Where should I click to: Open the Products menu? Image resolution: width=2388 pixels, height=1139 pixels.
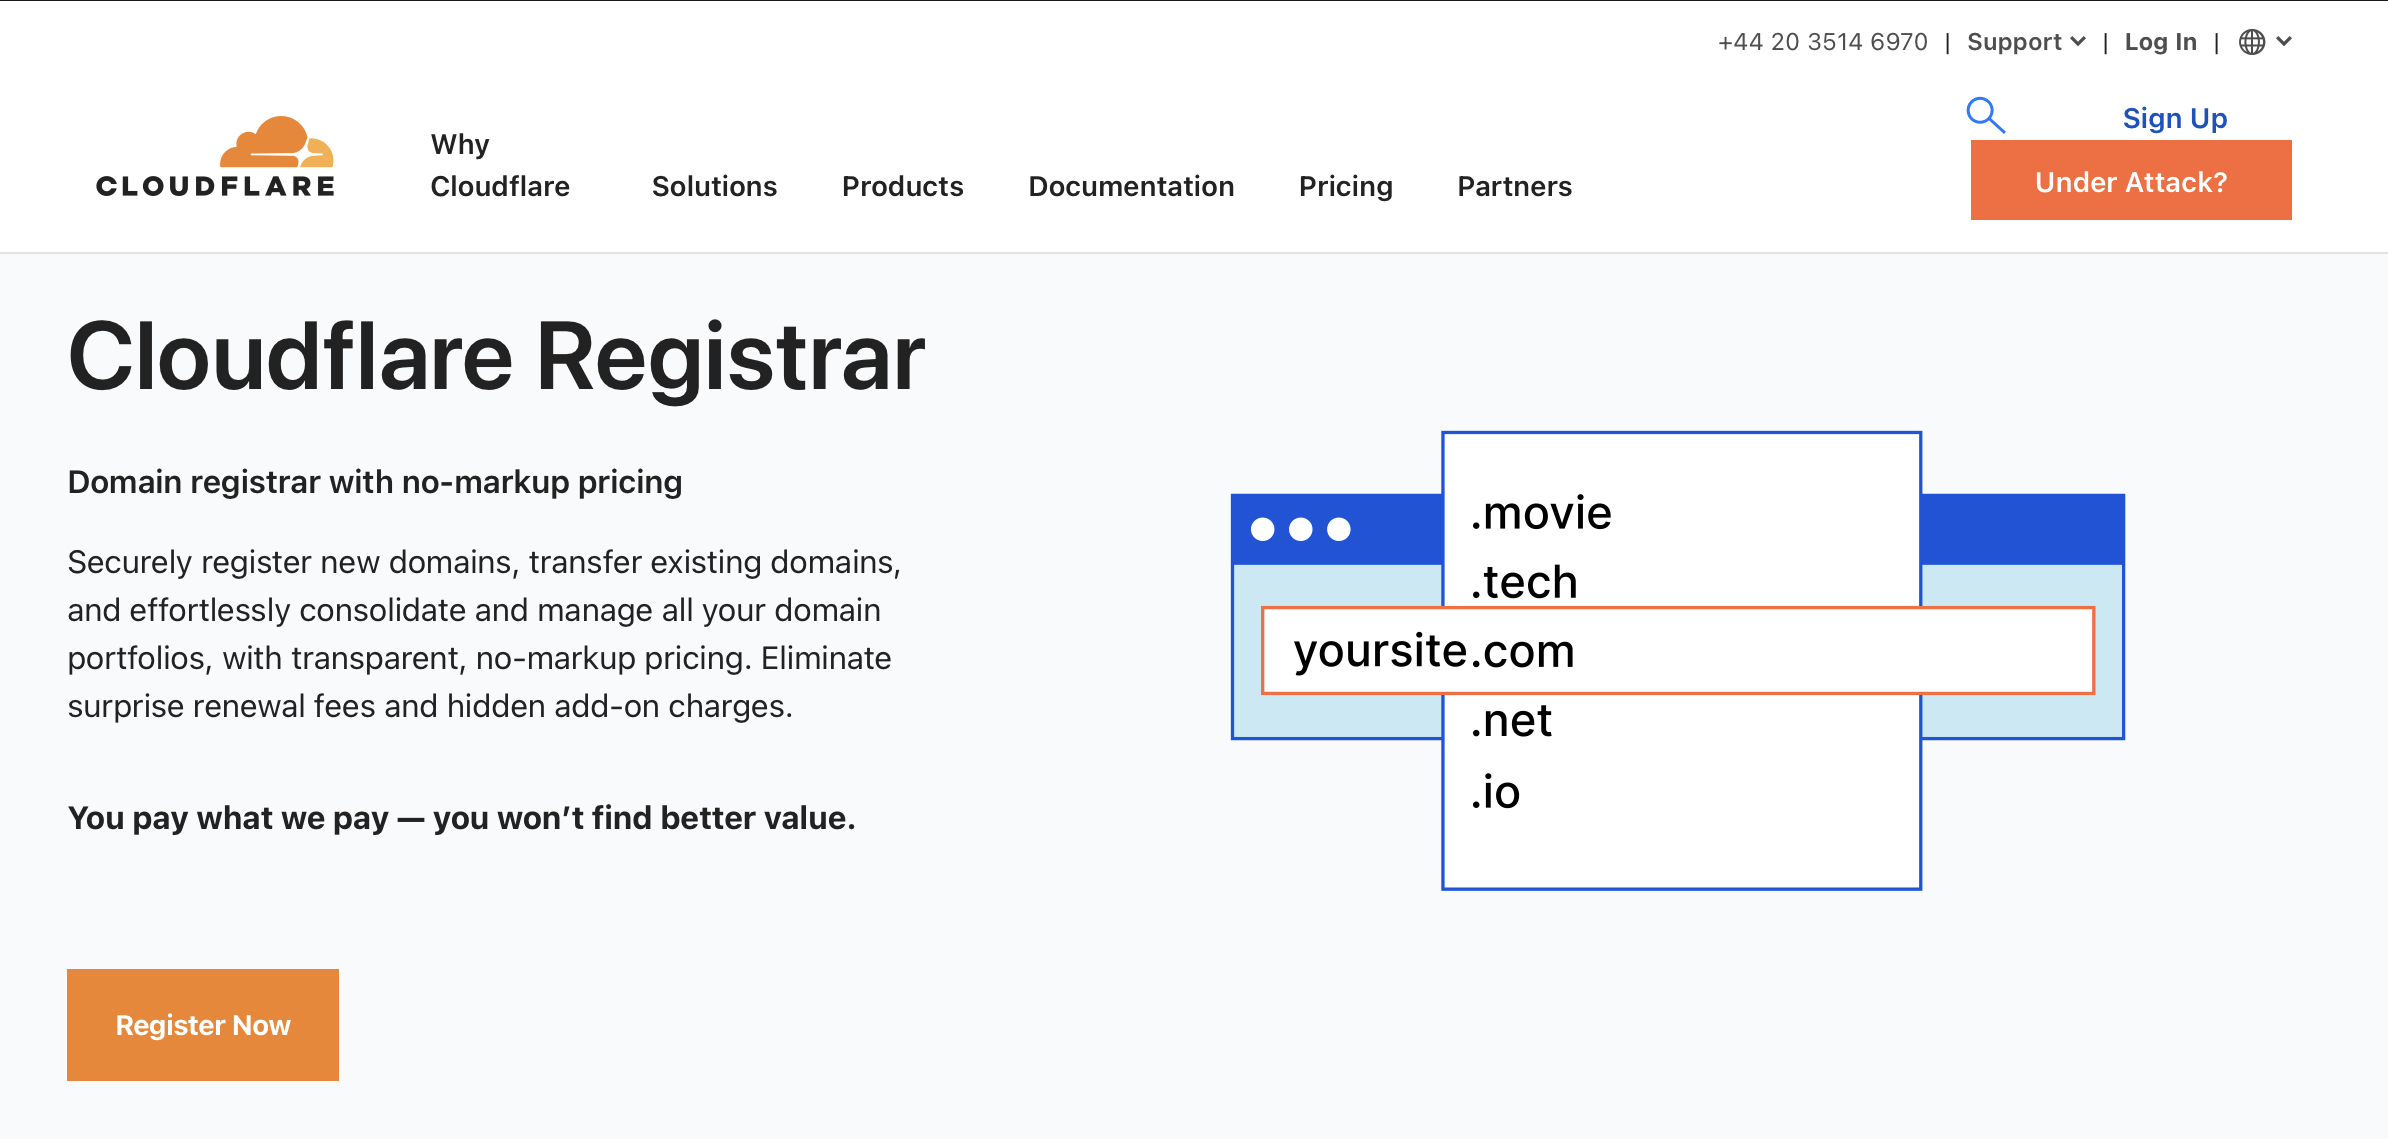tap(902, 186)
